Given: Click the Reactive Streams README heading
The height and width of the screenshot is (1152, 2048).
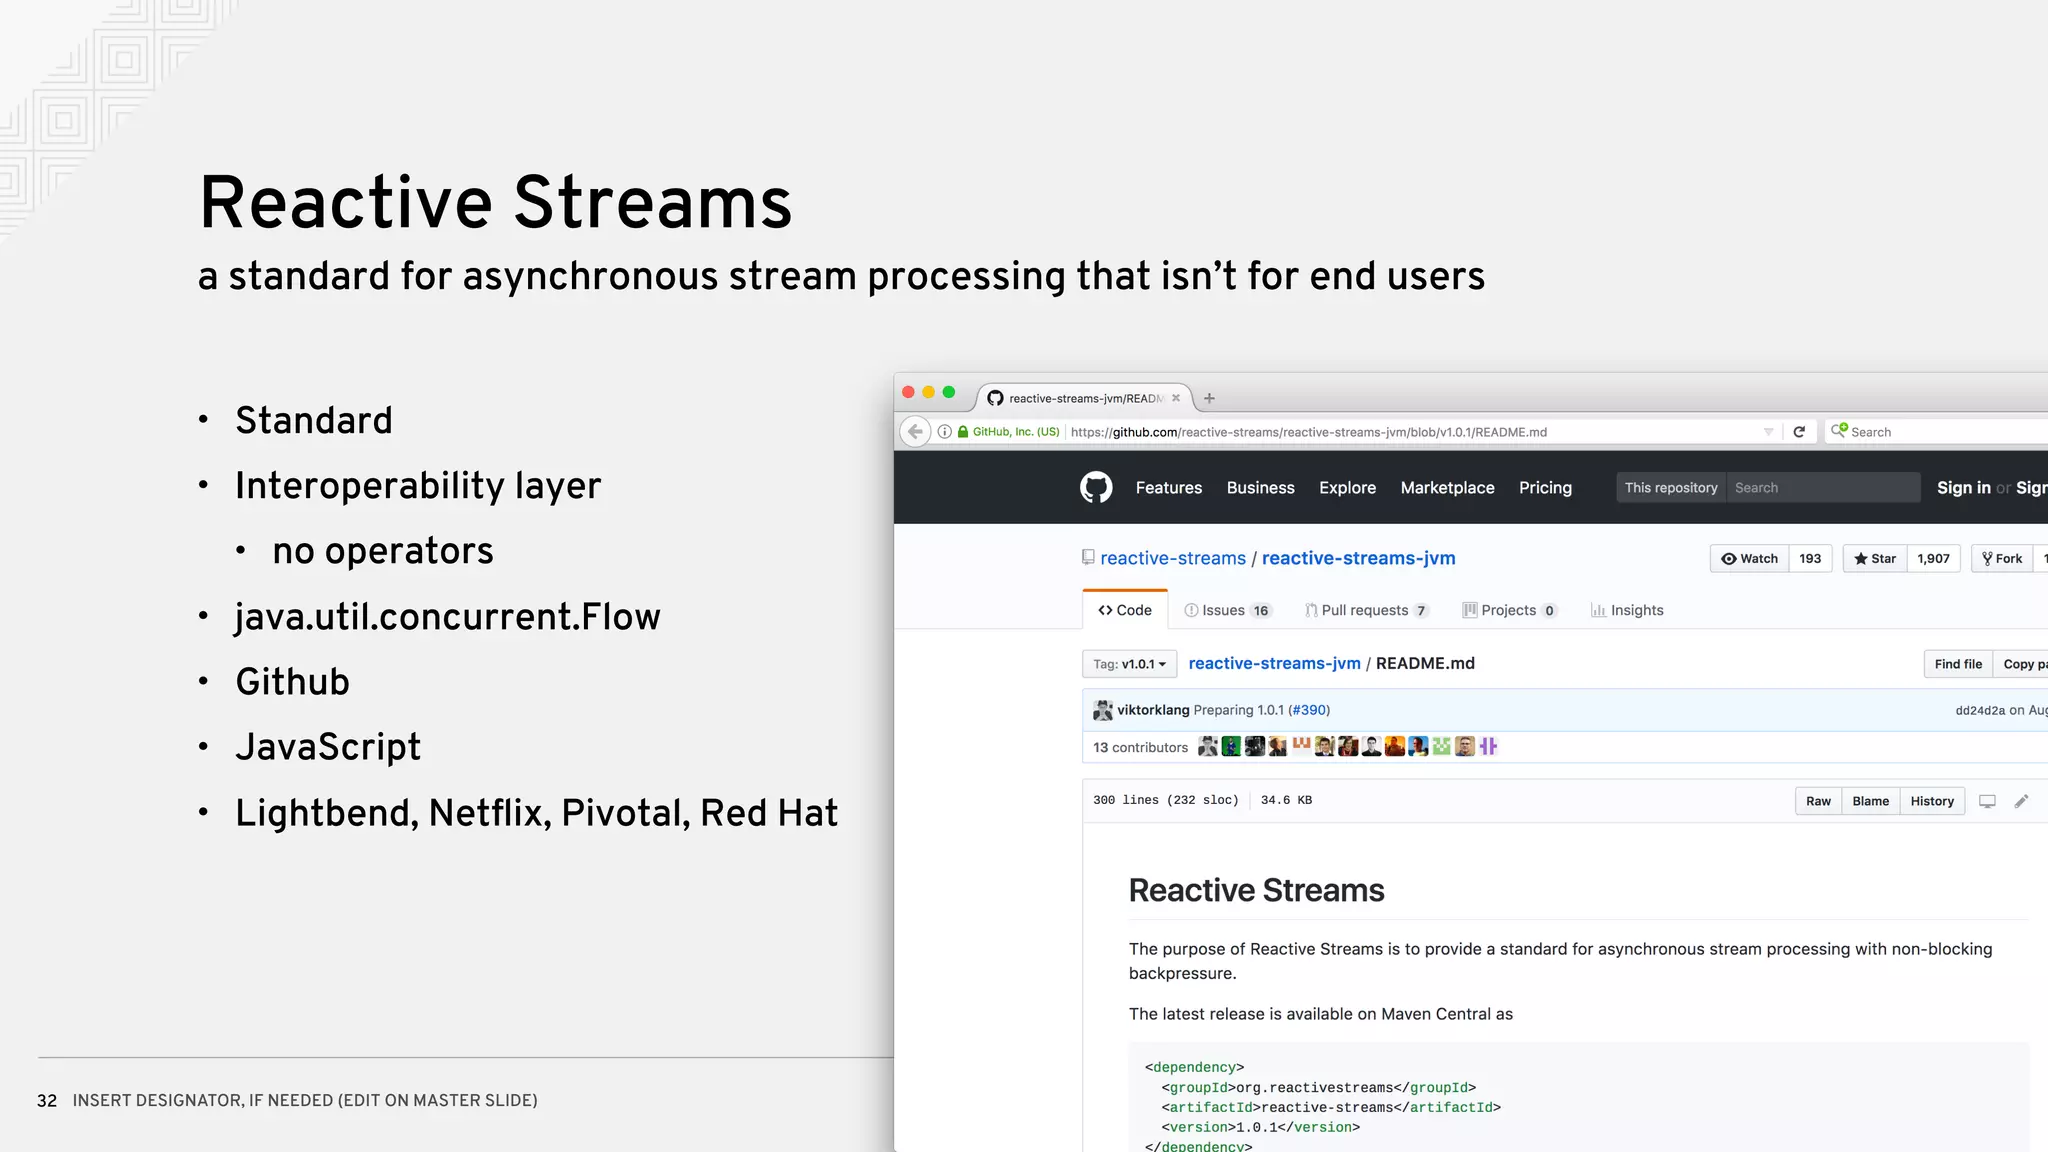Looking at the screenshot, I should 1256,890.
